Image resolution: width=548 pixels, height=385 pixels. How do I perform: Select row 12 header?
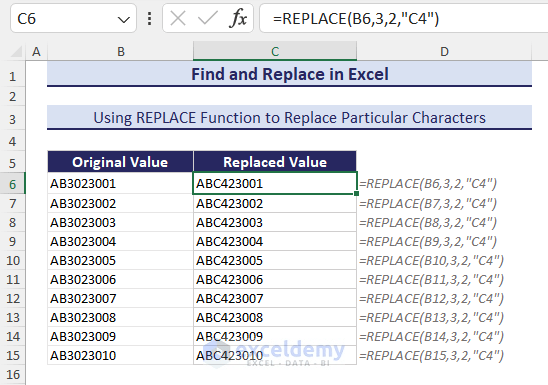click(x=13, y=298)
